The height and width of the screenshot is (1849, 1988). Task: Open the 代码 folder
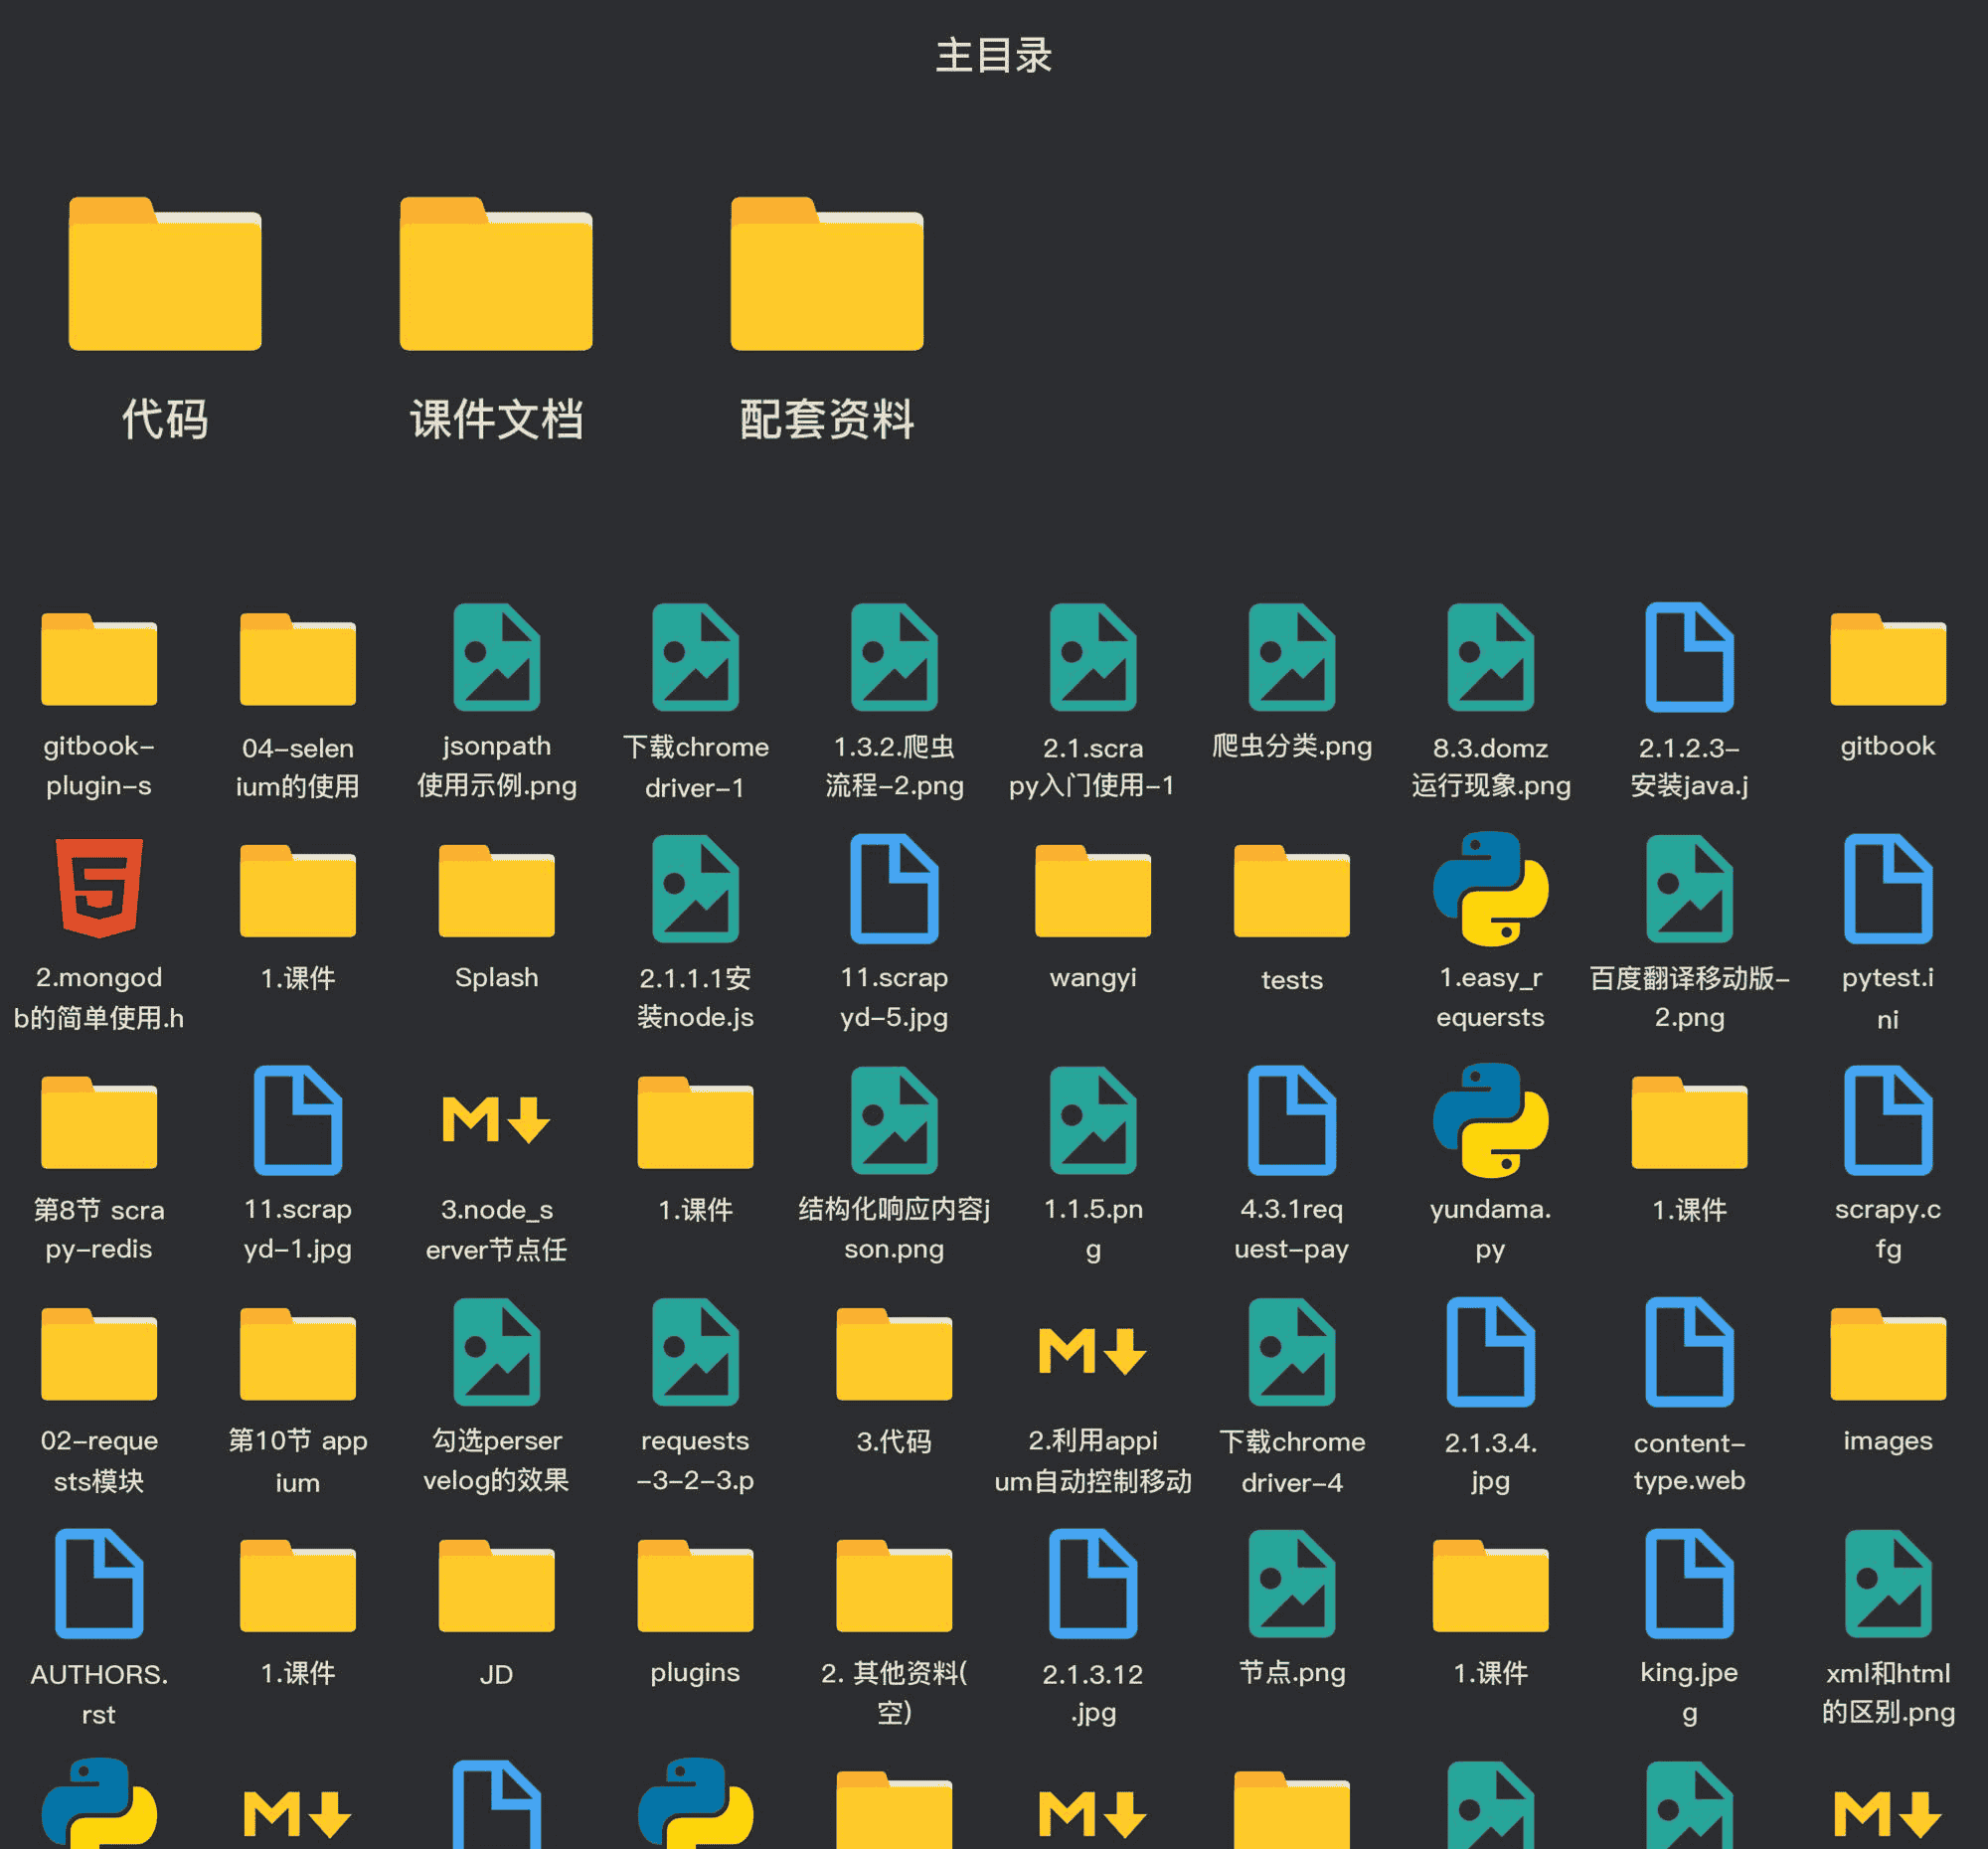pos(165,275)
